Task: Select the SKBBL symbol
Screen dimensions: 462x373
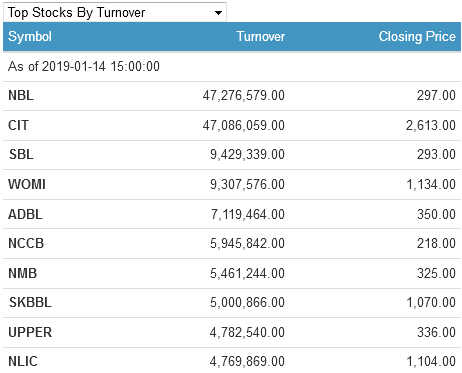Action: (x=30, y=302)
